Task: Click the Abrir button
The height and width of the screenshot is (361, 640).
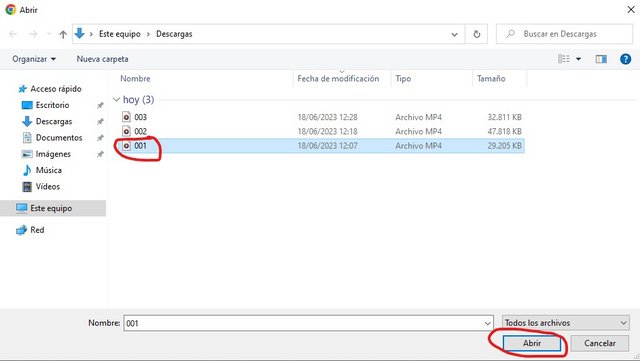Action: point(532,343)
